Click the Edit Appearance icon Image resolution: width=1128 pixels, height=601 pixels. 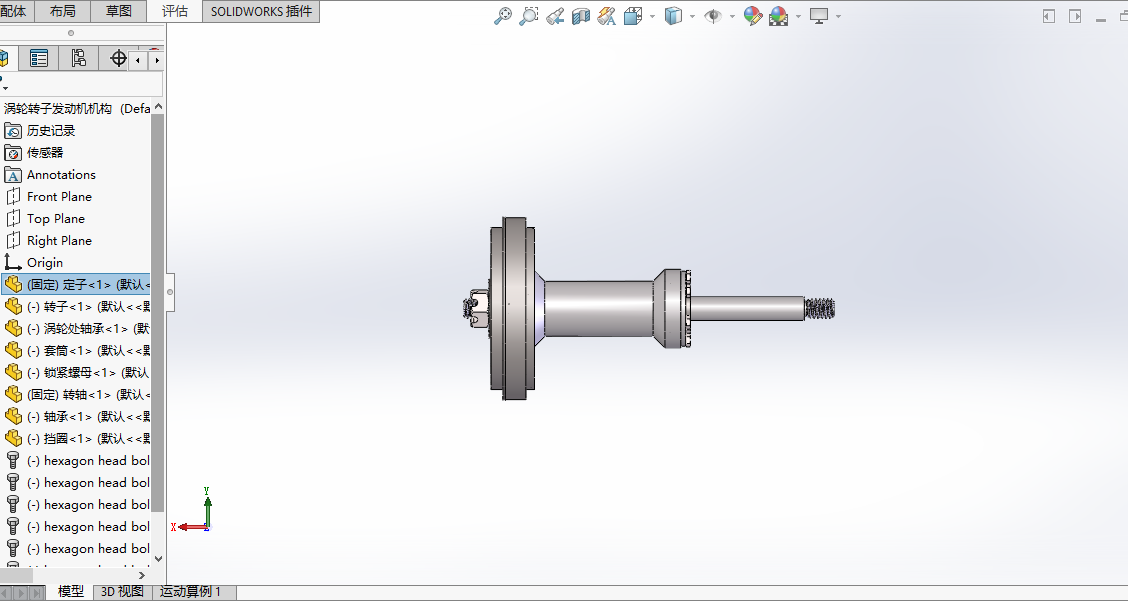pos(752,16)
